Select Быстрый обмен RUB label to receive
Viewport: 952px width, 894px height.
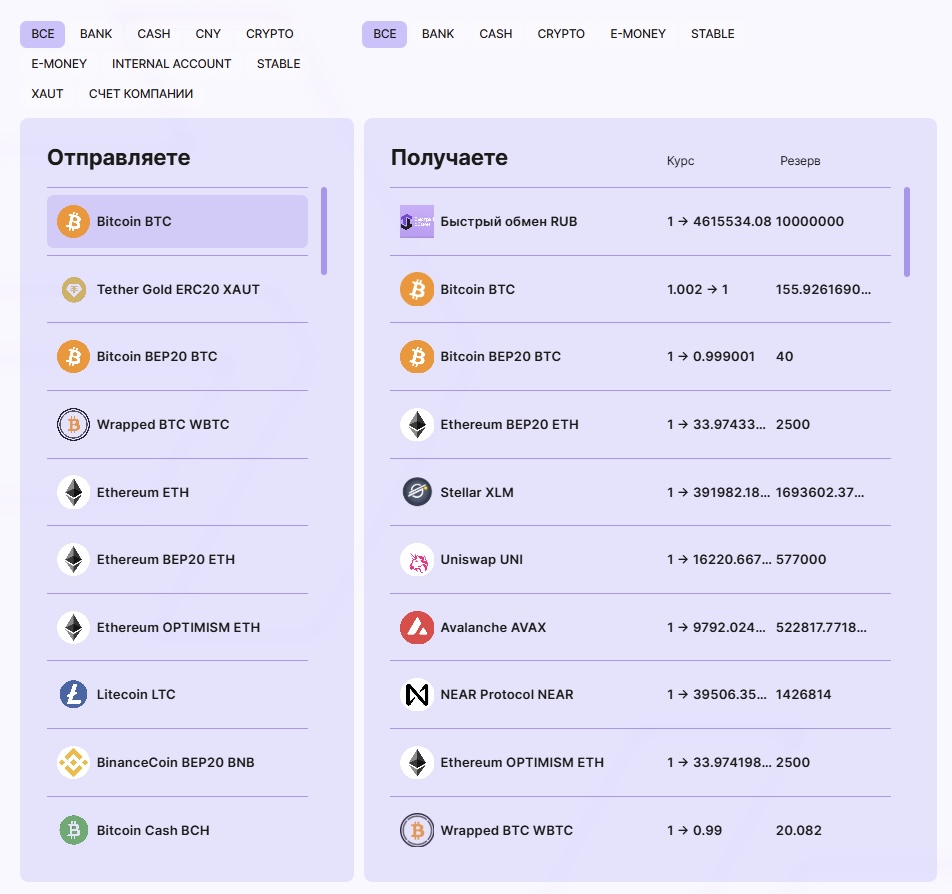(x=509, y=222)
